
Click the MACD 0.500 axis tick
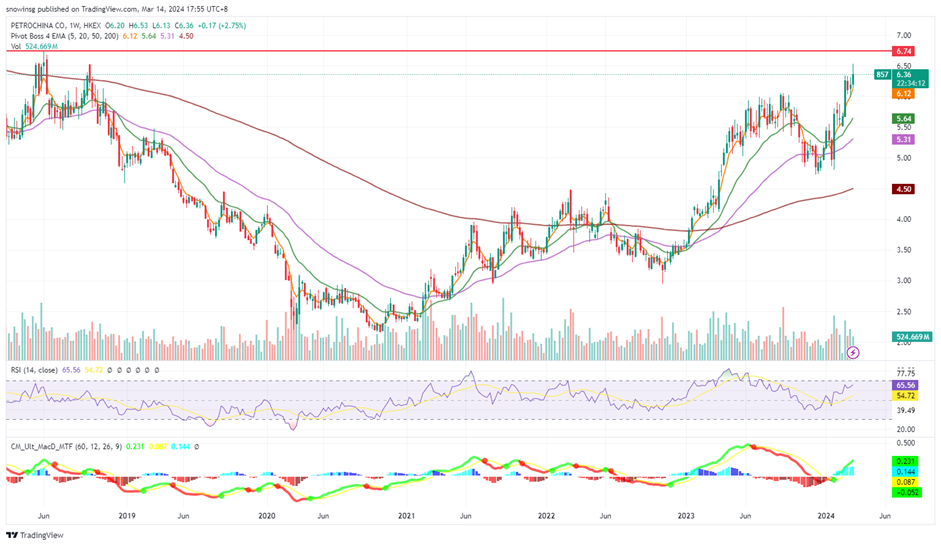click(x=906, y=443)
